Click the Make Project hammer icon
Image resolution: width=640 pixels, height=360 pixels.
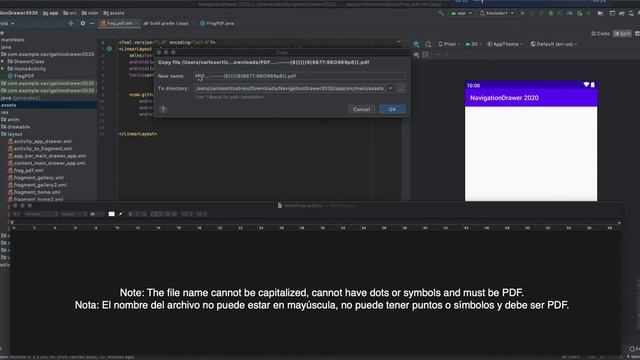(441, 13)
